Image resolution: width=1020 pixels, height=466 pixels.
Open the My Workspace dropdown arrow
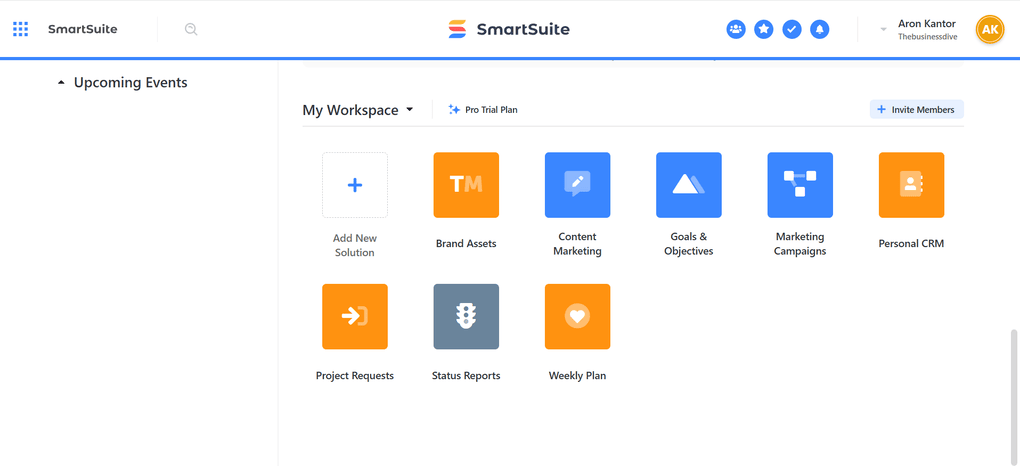pyautogui.click(x=409, y=109)
